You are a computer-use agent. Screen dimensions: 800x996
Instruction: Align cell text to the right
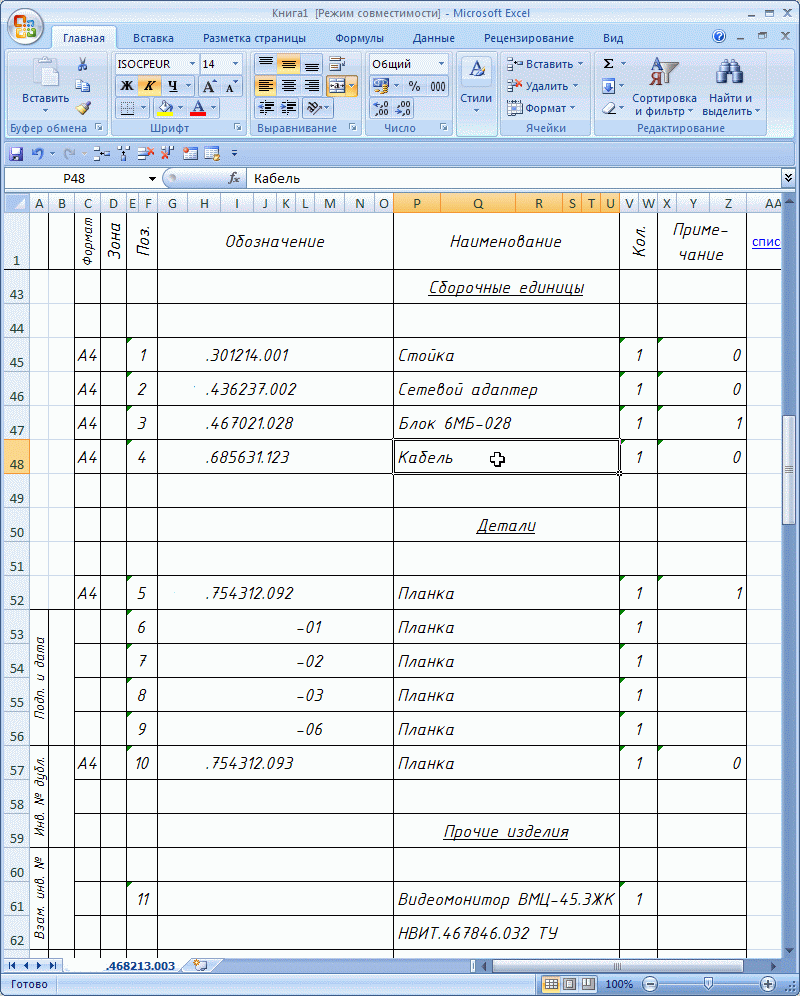(x=312, y=86)
